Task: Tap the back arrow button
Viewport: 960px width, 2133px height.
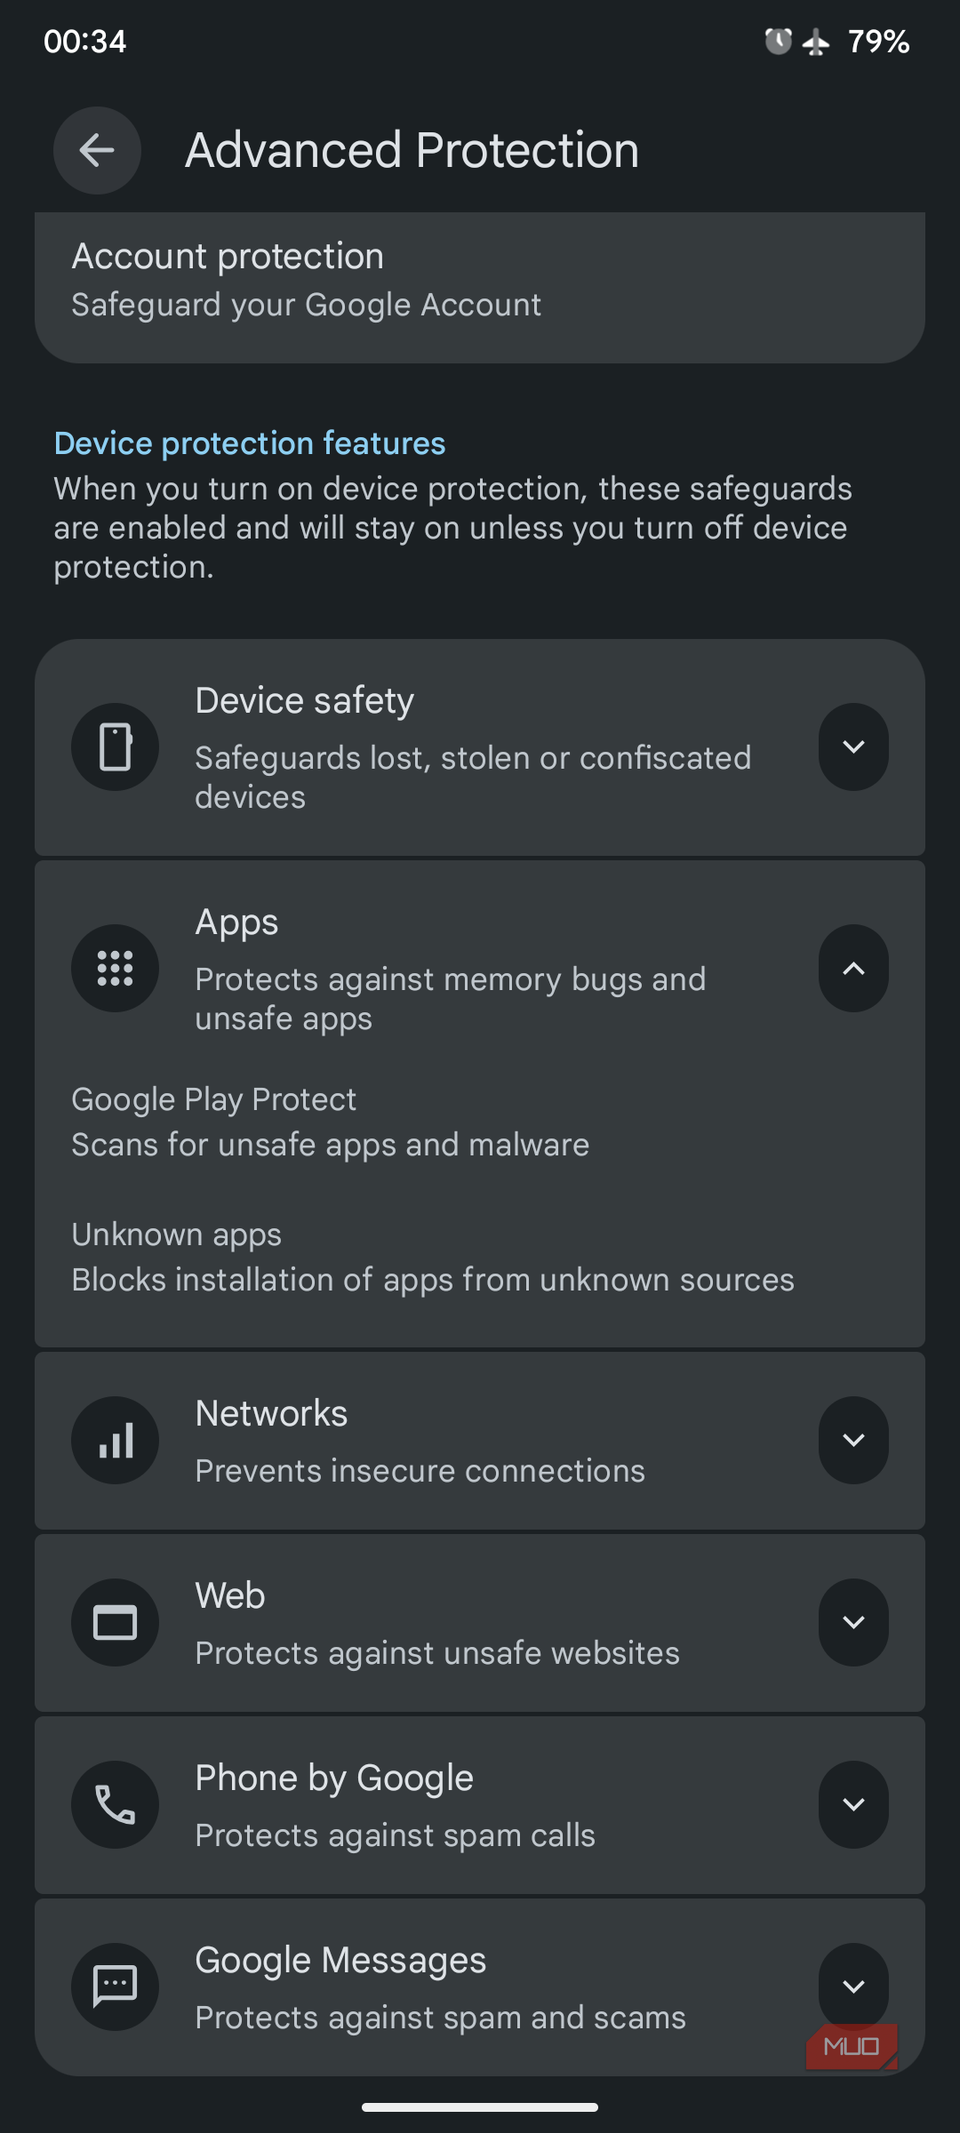Action: click(x=97, y=151)
